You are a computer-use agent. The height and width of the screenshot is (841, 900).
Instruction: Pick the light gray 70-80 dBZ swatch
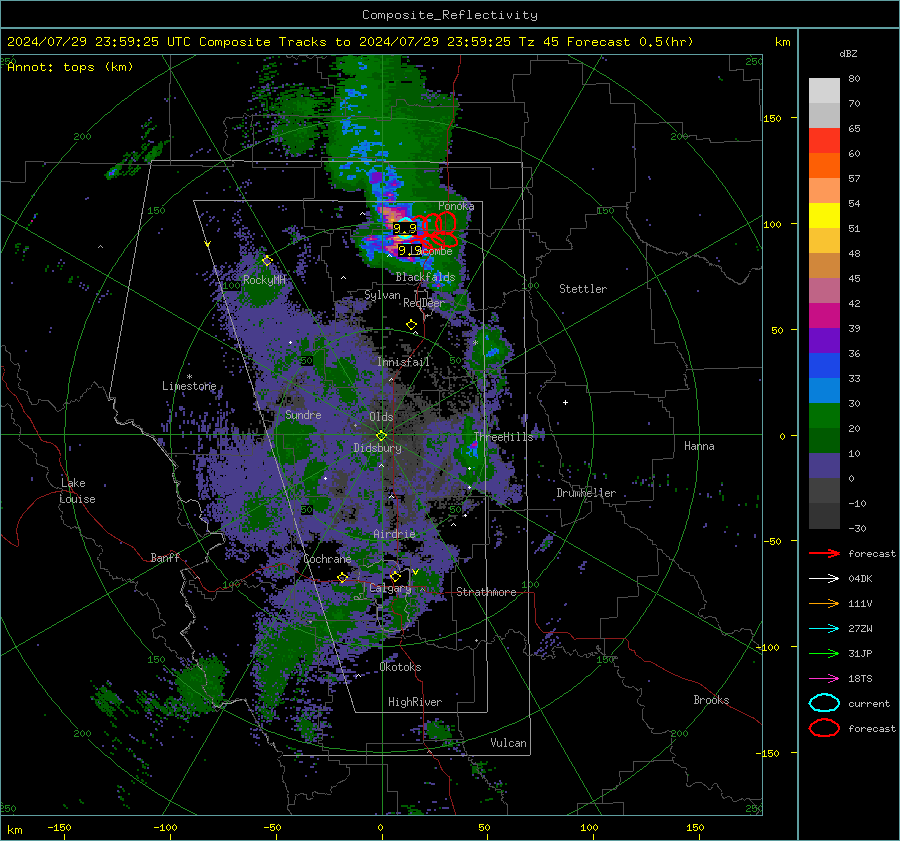pyautogui.click(x=824, y=91)
